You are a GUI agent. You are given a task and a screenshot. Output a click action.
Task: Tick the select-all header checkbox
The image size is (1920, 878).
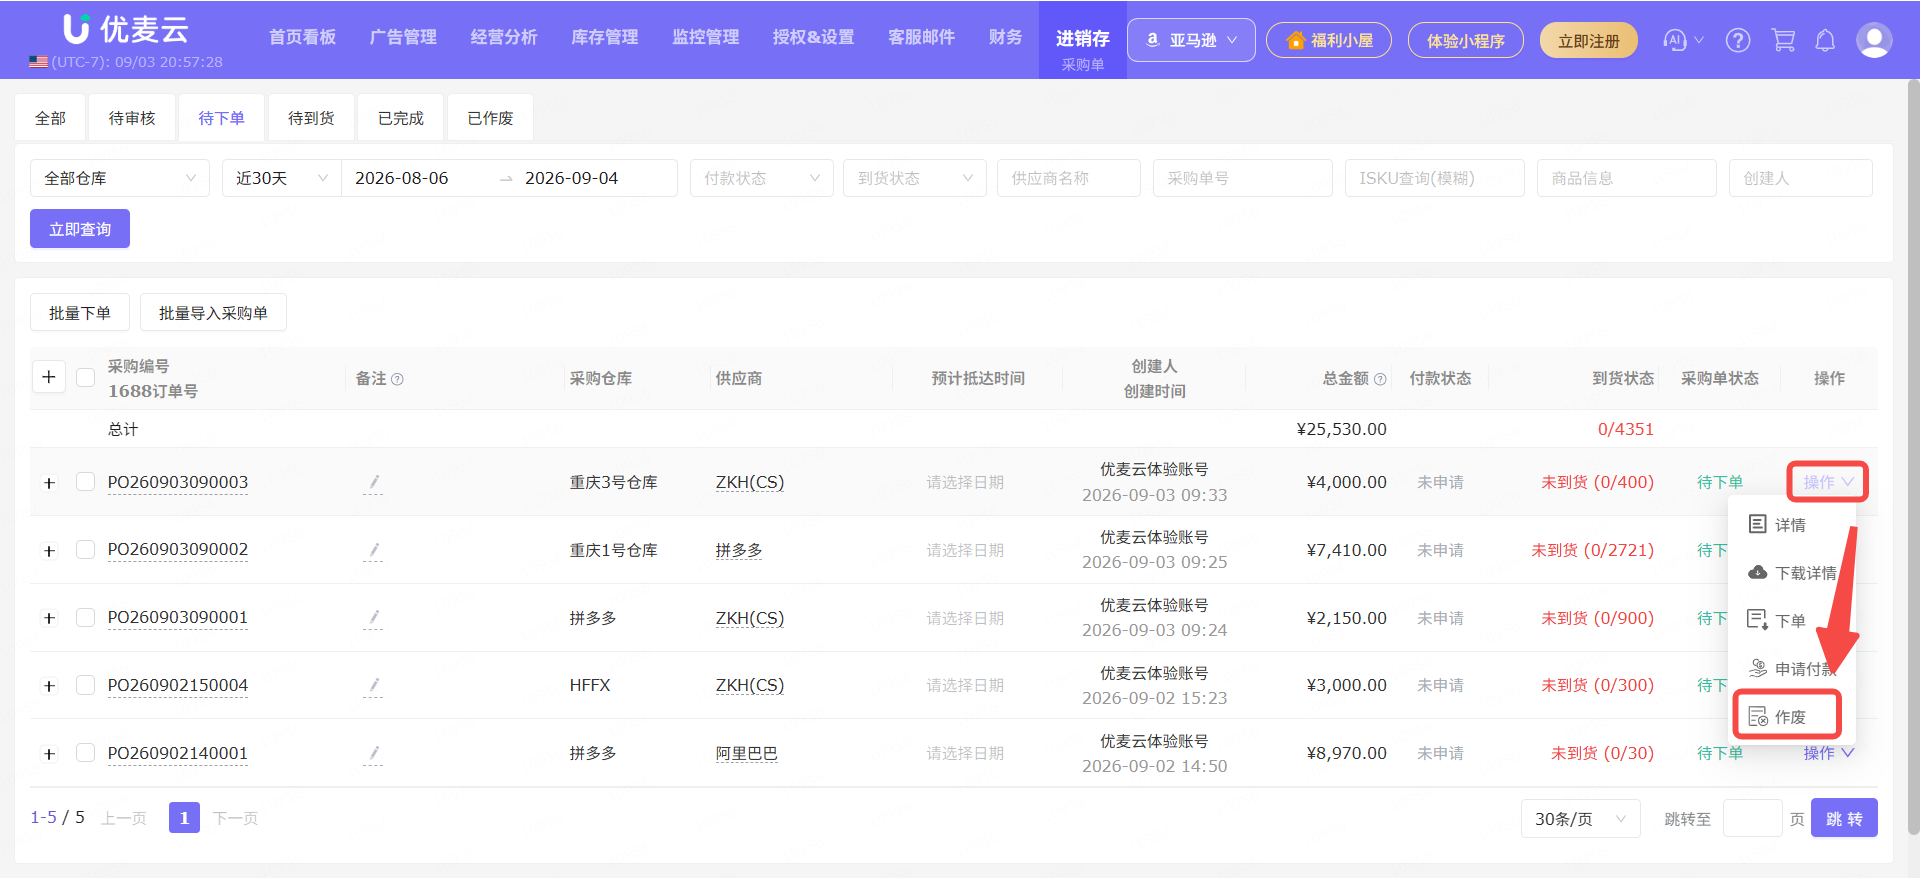(86, 378)
